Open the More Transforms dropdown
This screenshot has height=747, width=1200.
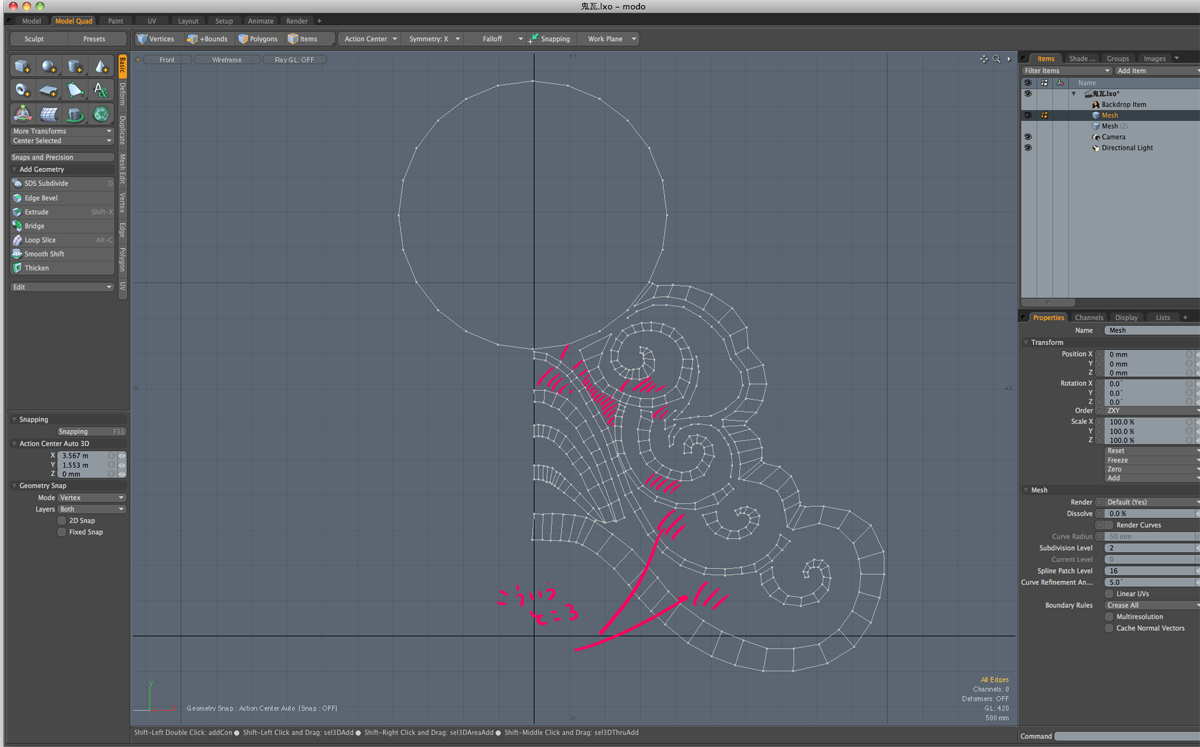tap(62, 131)
